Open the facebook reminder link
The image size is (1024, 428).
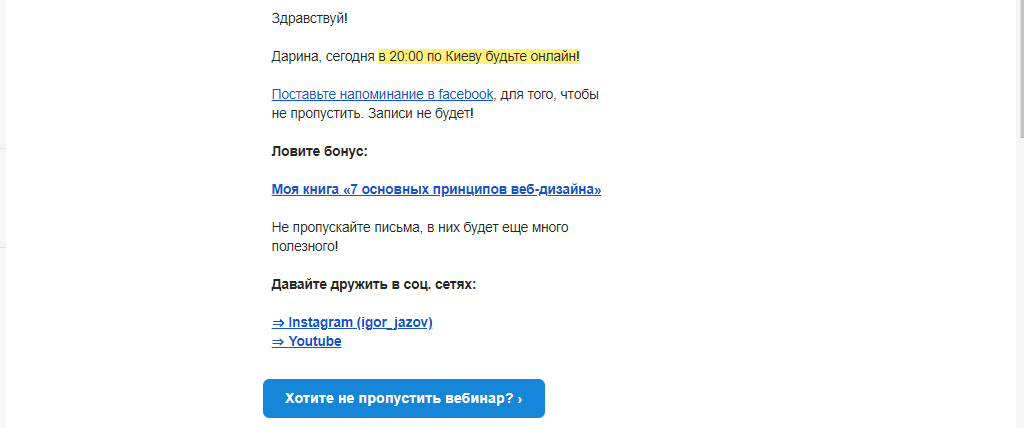[x=382, y=94]
